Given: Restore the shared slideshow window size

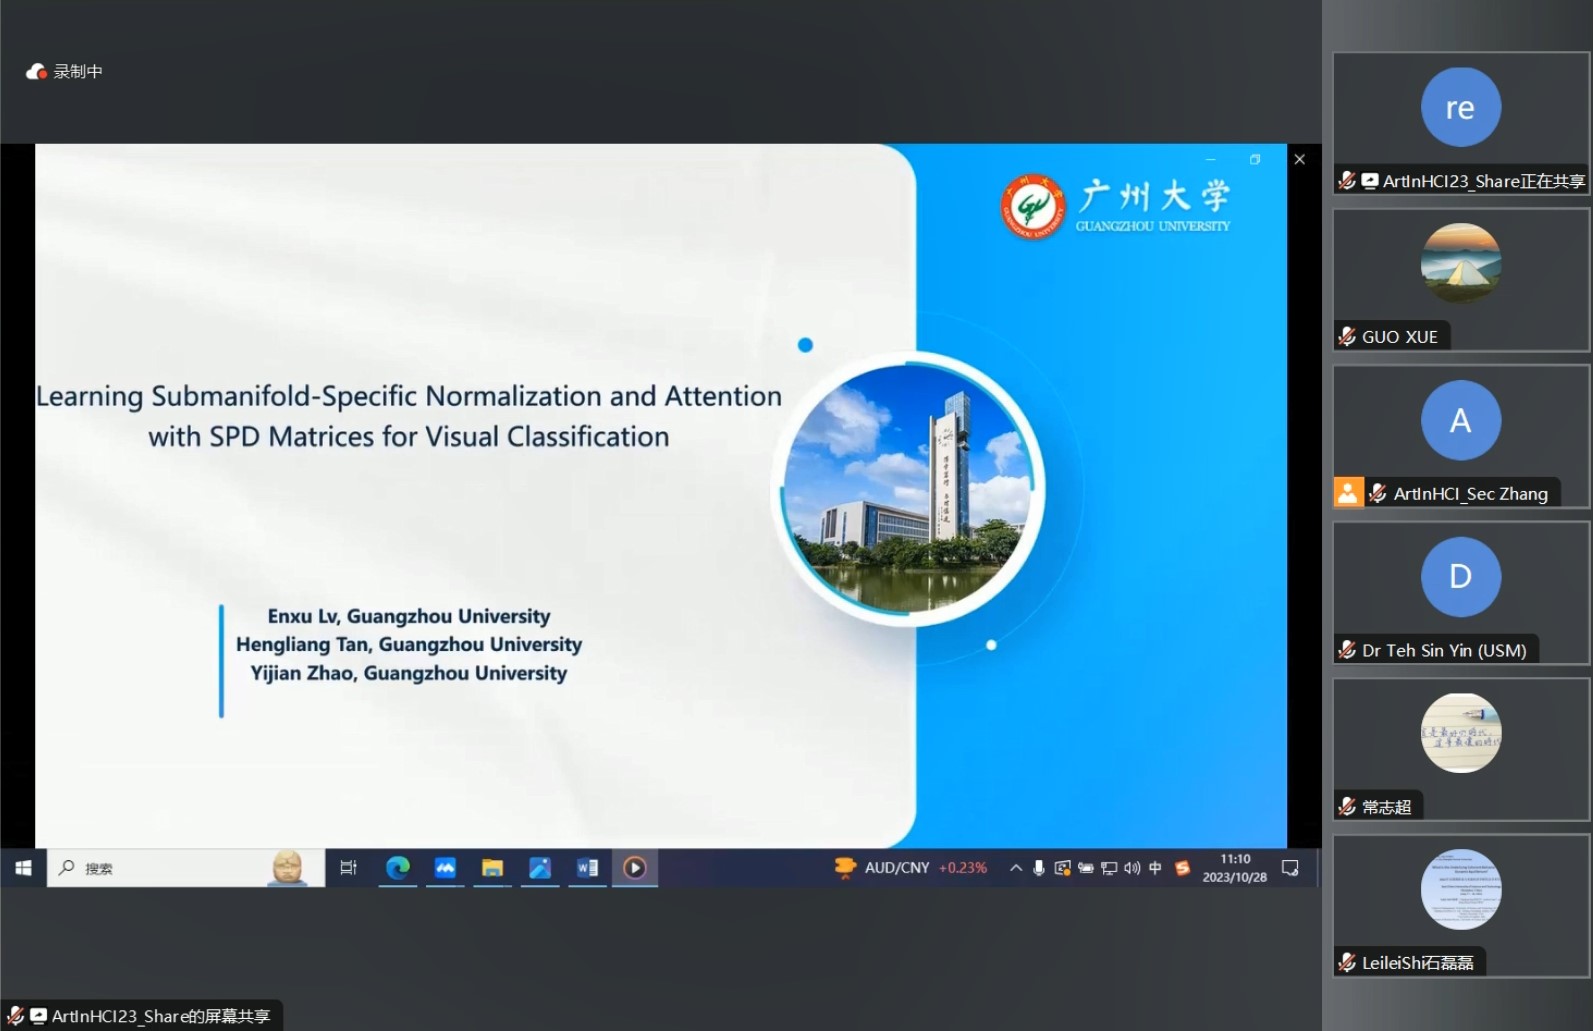Looking at the screenshot, I should [1255, 159].
